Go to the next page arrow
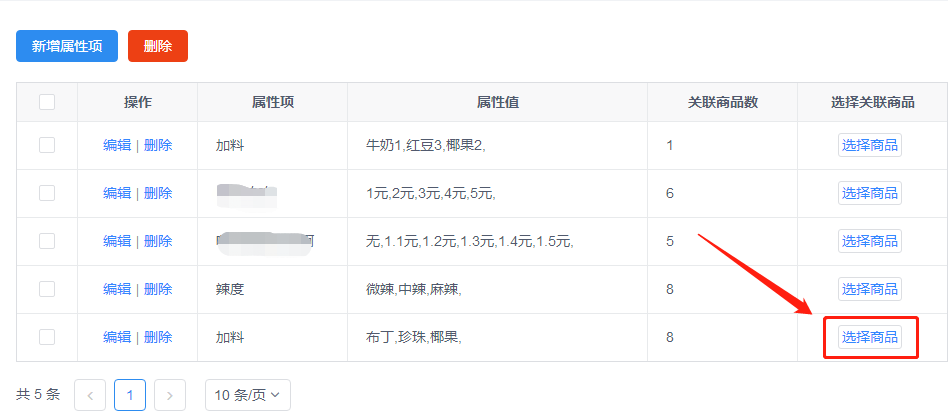 170,395
